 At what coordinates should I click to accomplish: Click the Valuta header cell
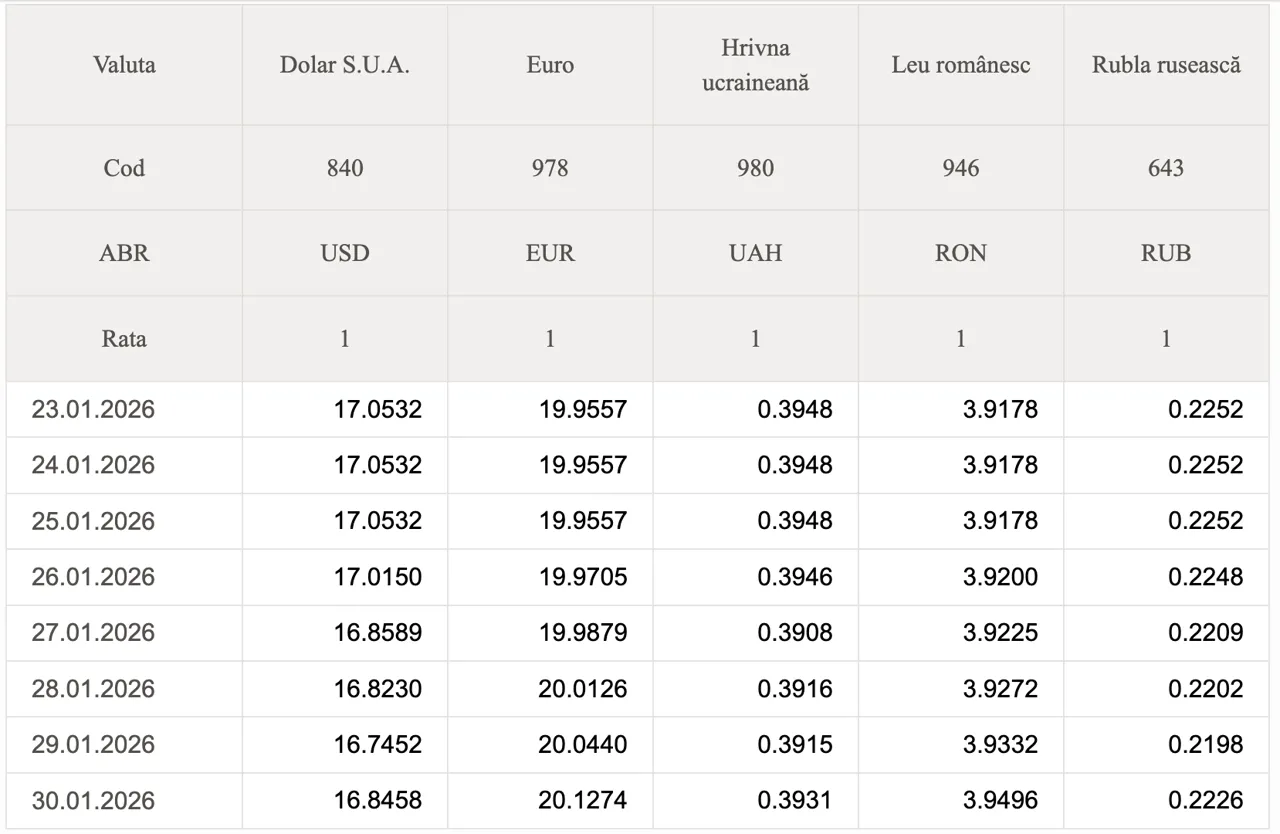click(124, 66)
